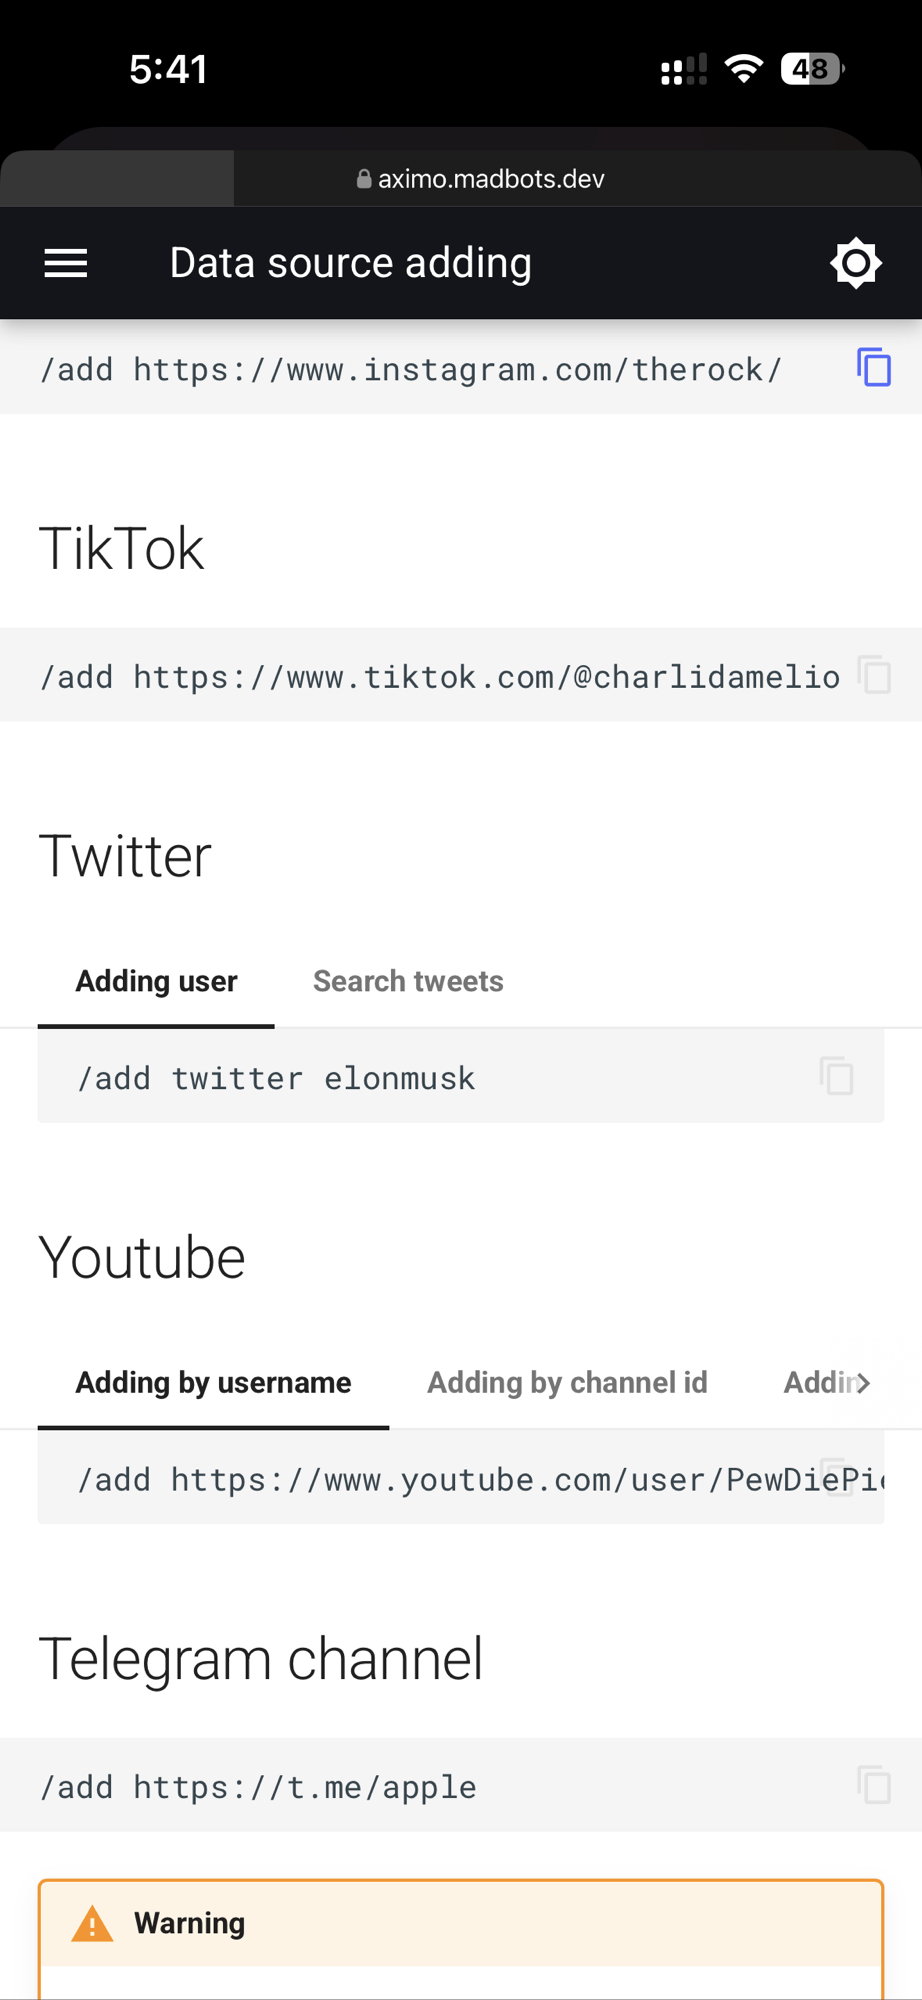This screenshot has height=2000, width=922.
Task: Click the Telegram channel section heading
Action: 260,1659
